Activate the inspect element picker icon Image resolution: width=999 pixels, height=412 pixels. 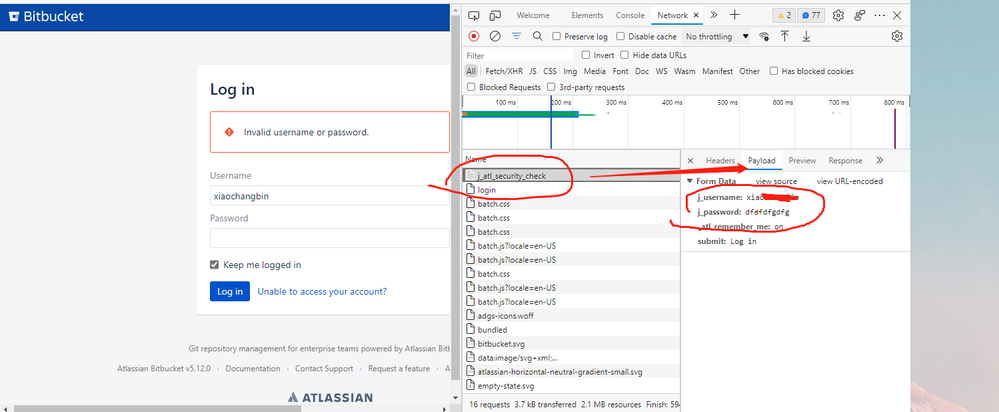(474, 15)
